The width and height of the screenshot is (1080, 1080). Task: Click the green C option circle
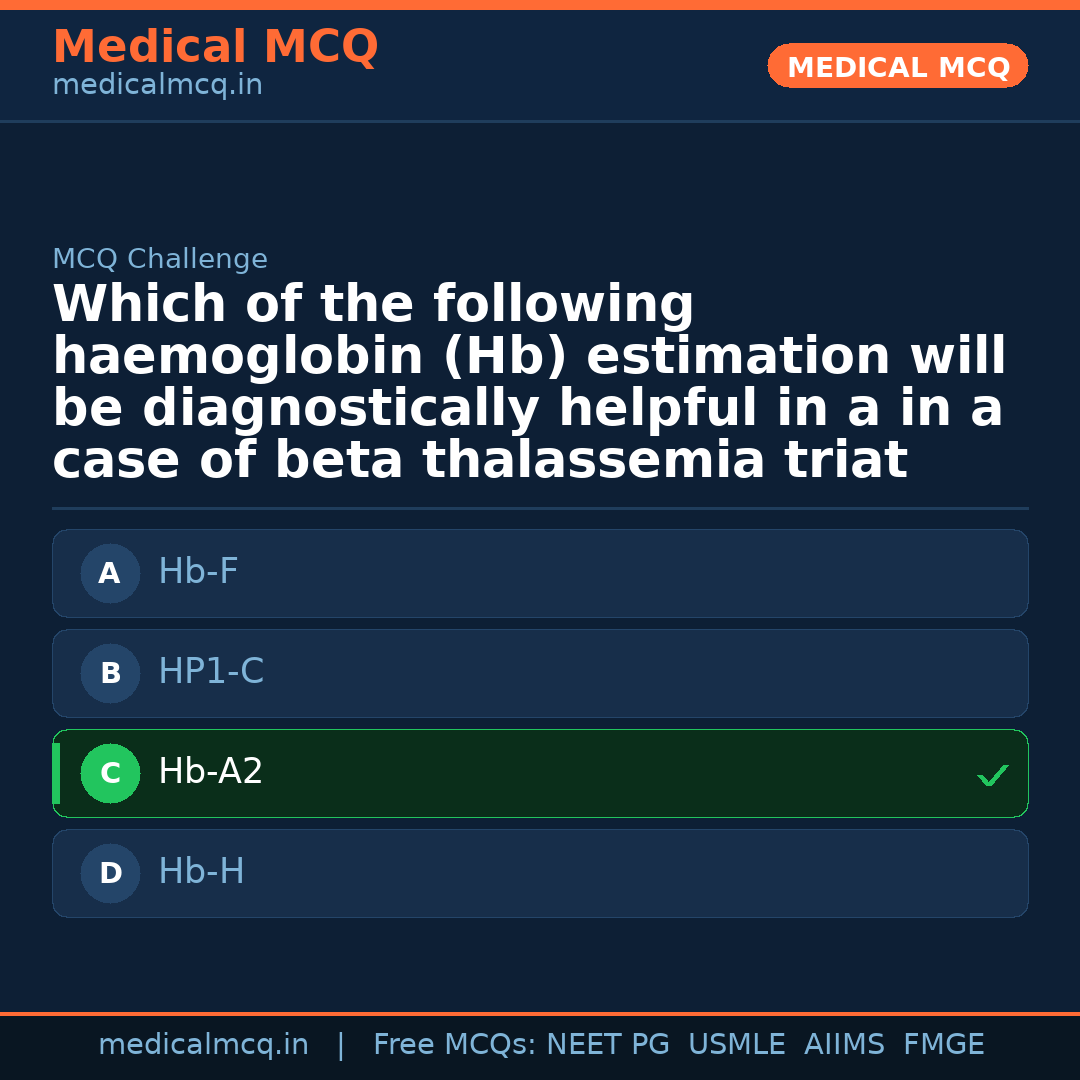point(110,773)
